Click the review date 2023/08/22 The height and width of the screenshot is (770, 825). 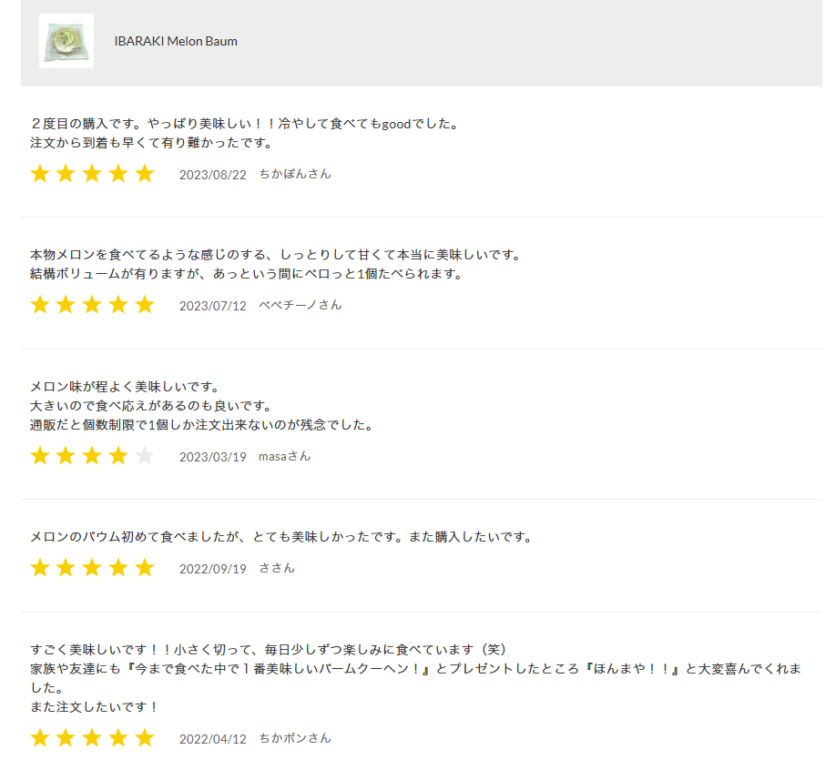click(x=213, y=175)
